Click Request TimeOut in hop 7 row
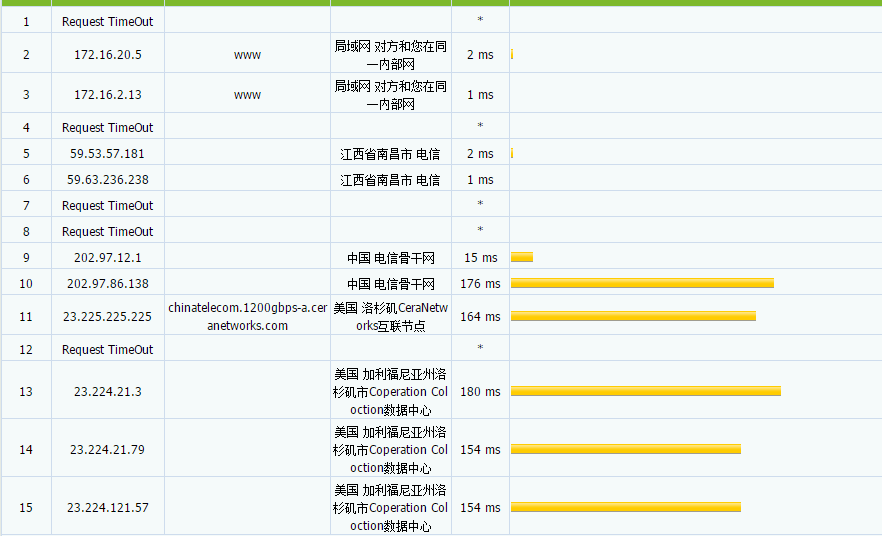 point(107,205)
